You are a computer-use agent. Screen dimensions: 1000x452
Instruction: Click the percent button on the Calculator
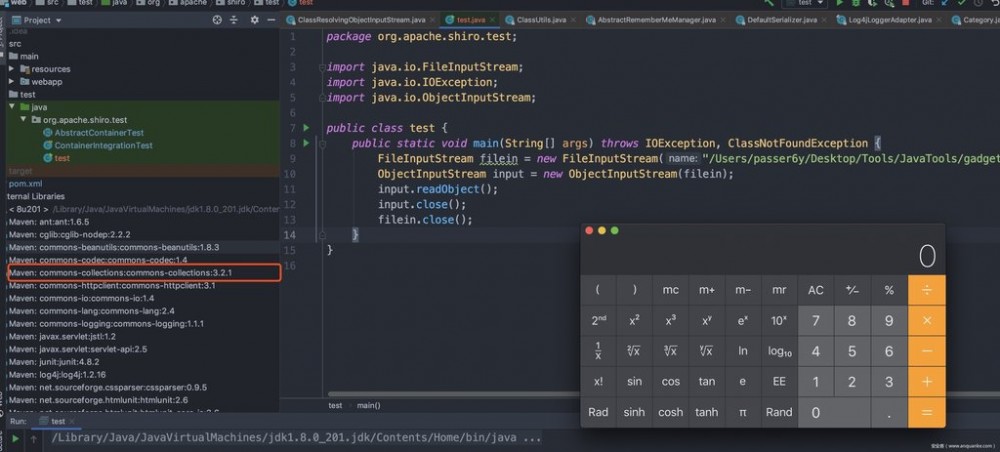coord(889,290)
